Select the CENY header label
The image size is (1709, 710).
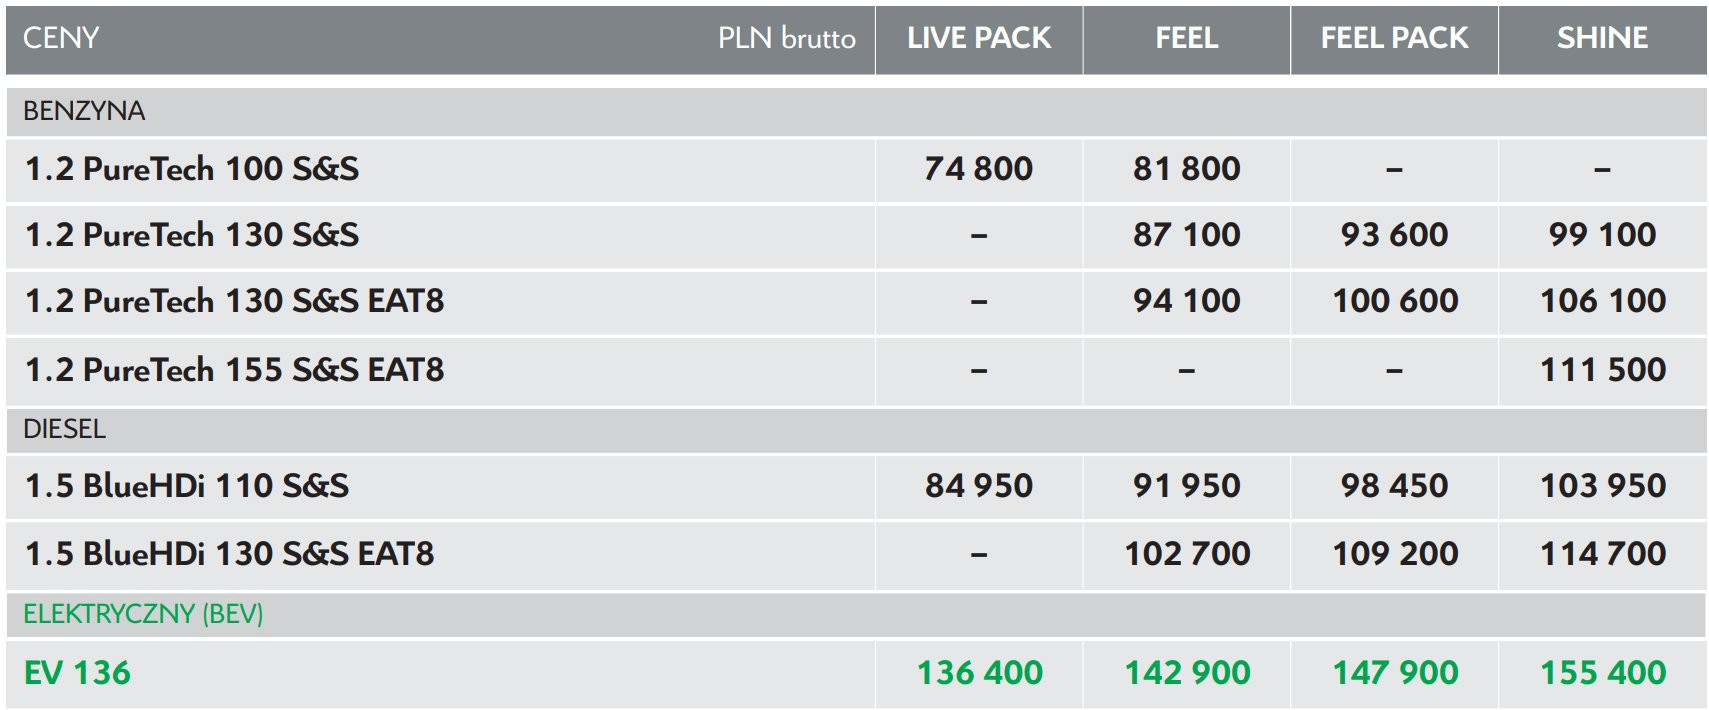61,38
